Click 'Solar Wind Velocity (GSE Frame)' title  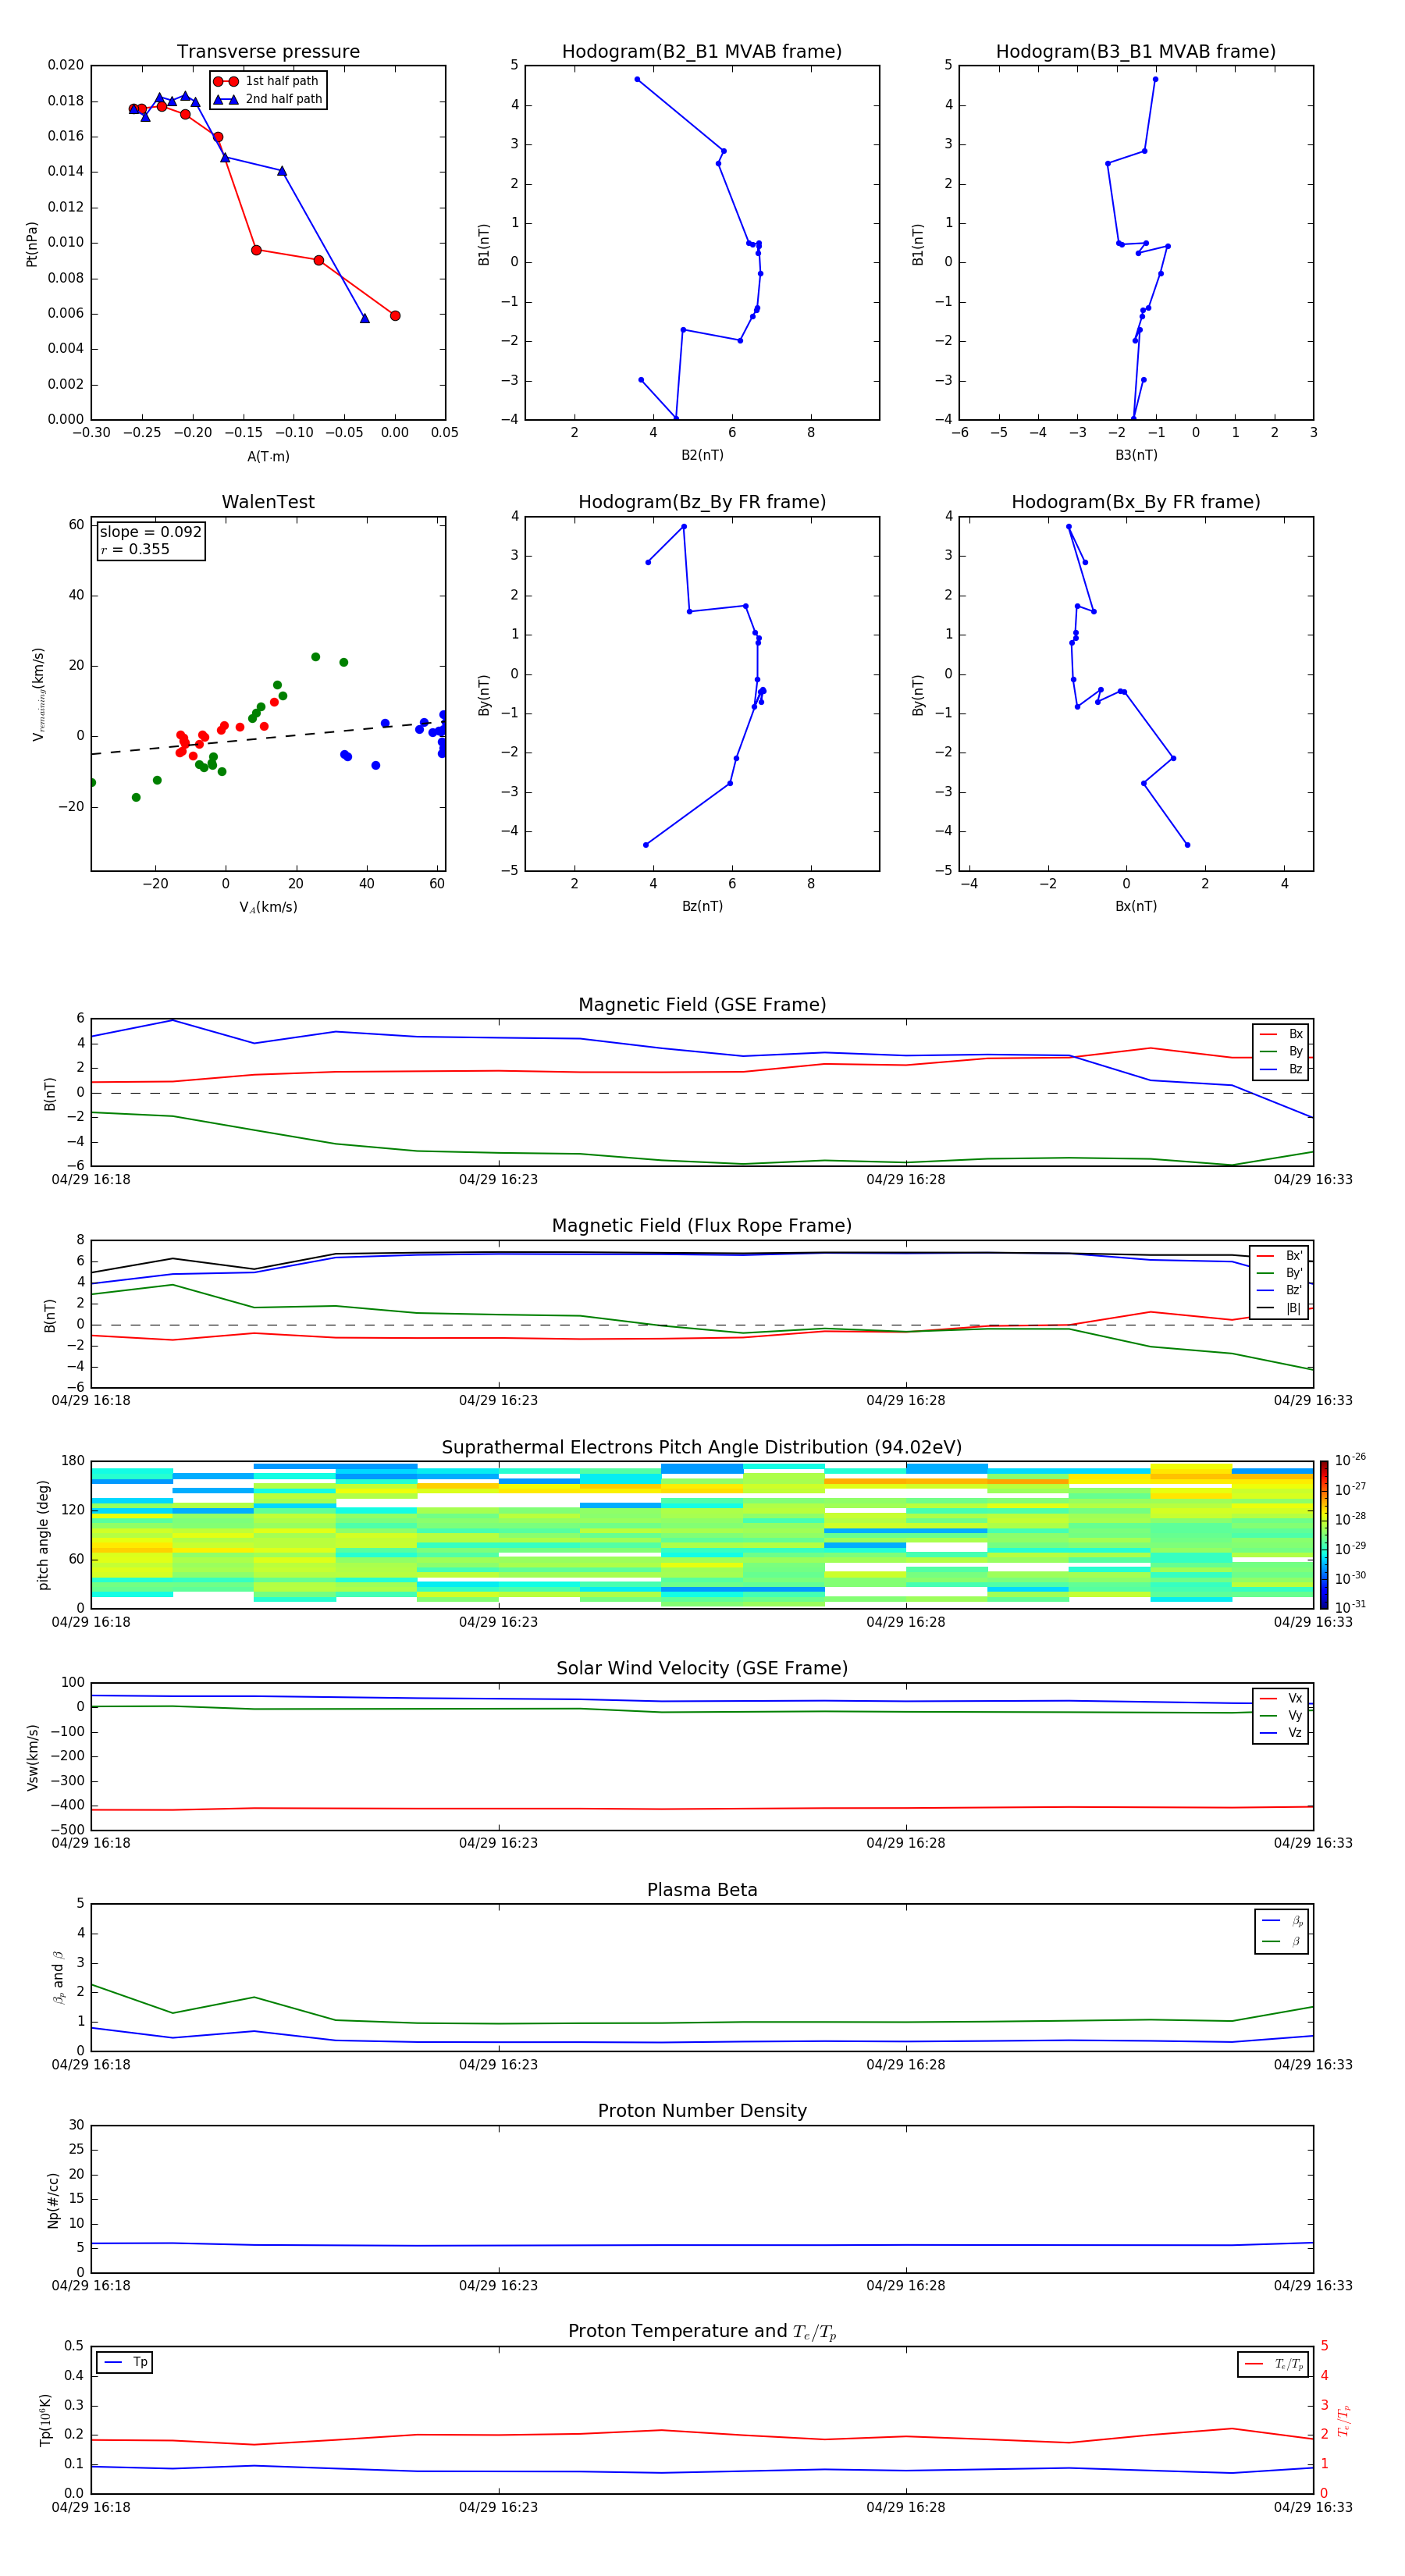(x=702, y=1668)
